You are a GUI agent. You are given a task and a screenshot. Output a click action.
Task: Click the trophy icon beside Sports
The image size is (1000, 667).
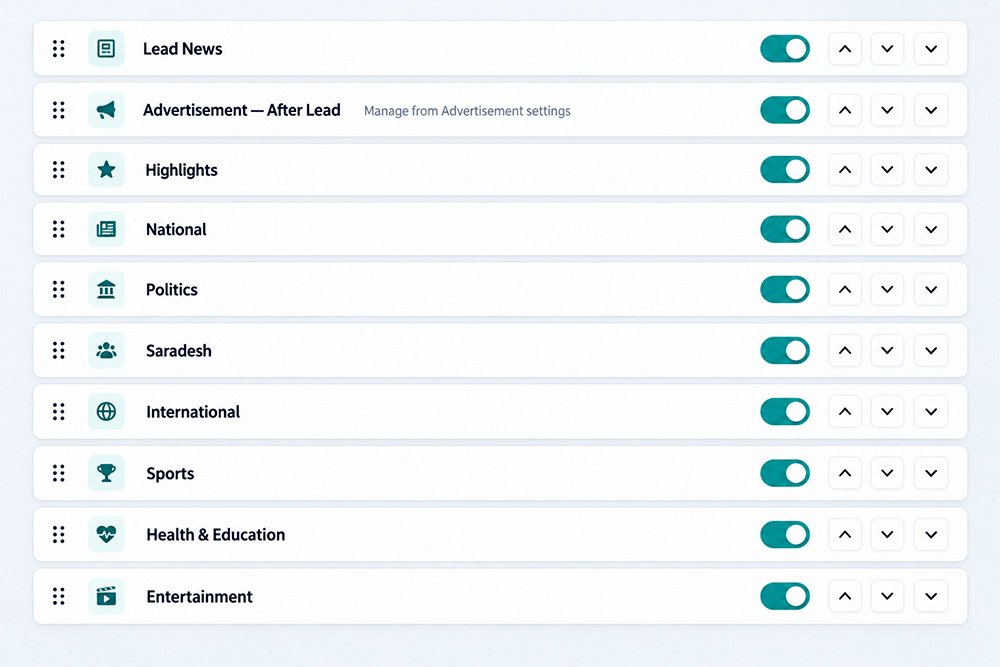pos(106,473)
